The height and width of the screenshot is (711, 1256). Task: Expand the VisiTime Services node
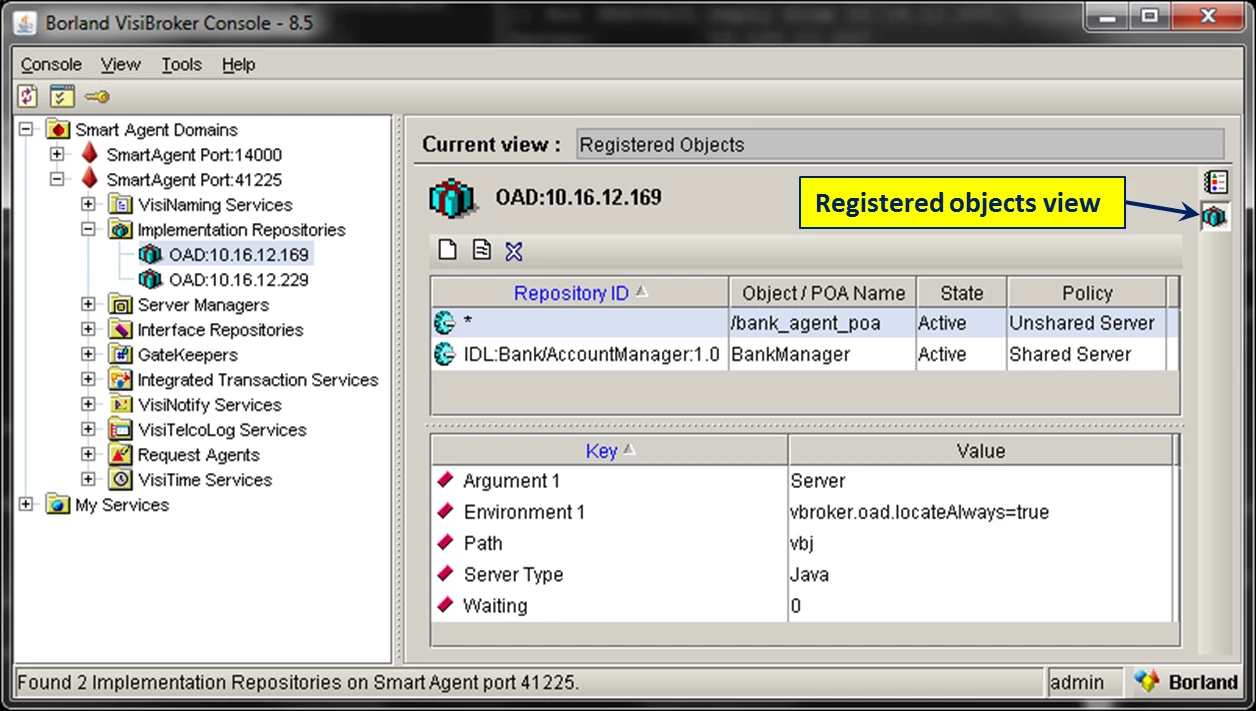(89, 479)
